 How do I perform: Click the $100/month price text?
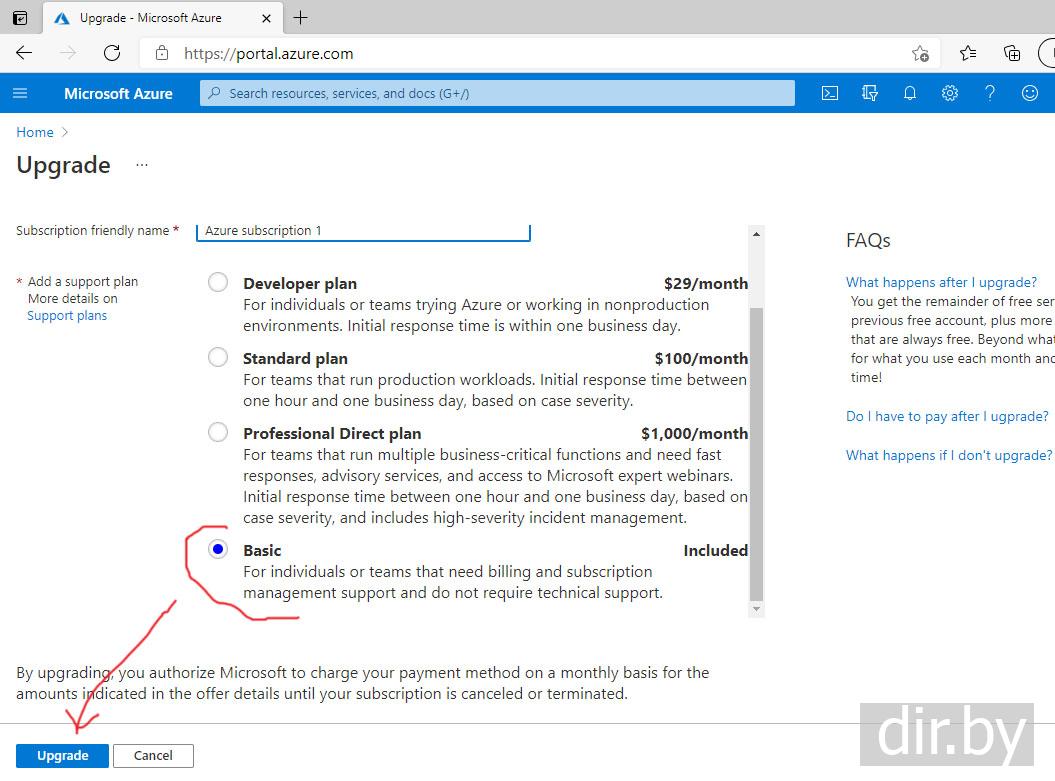[x=701, y=359]
